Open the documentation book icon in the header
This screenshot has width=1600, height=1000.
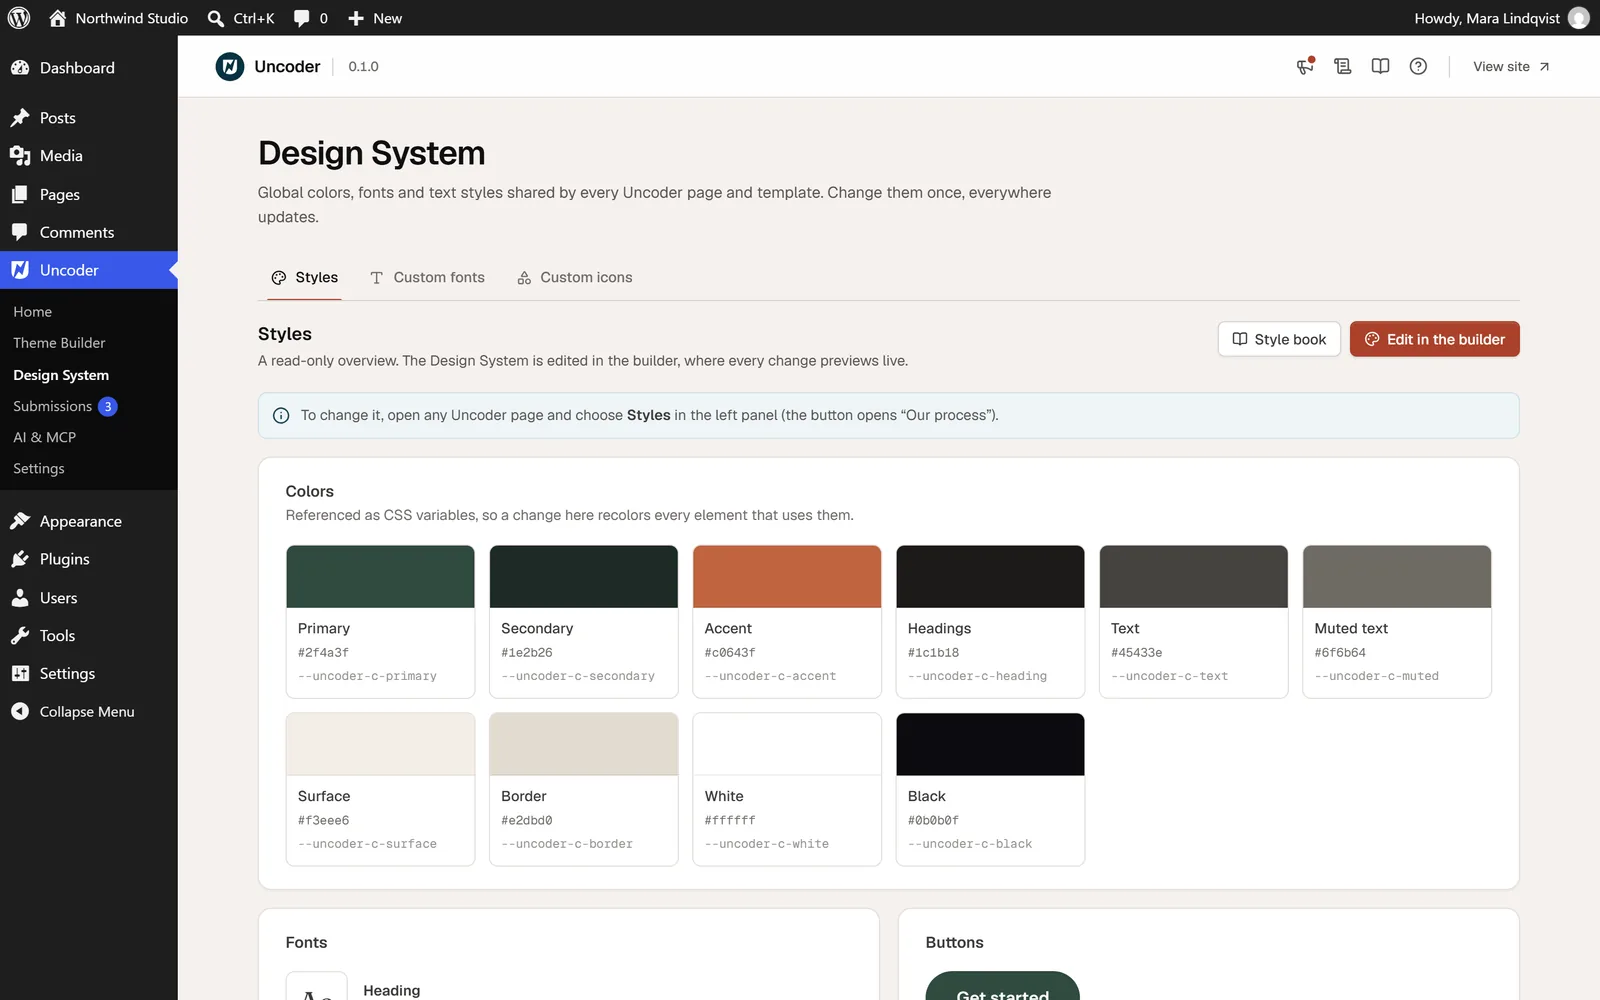pyautogui.click(x=1380, y=66)
